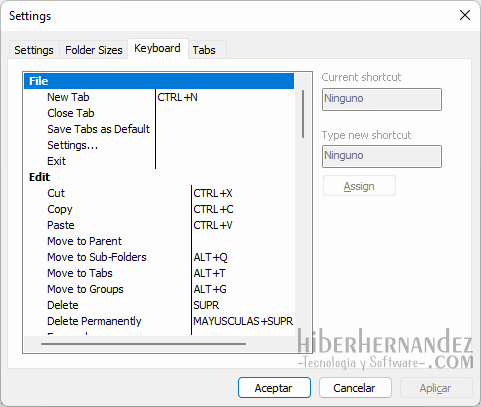This screenshot has height=407, width=481.
Task: Select the Keyboard tab
Action: coord(158,49)
